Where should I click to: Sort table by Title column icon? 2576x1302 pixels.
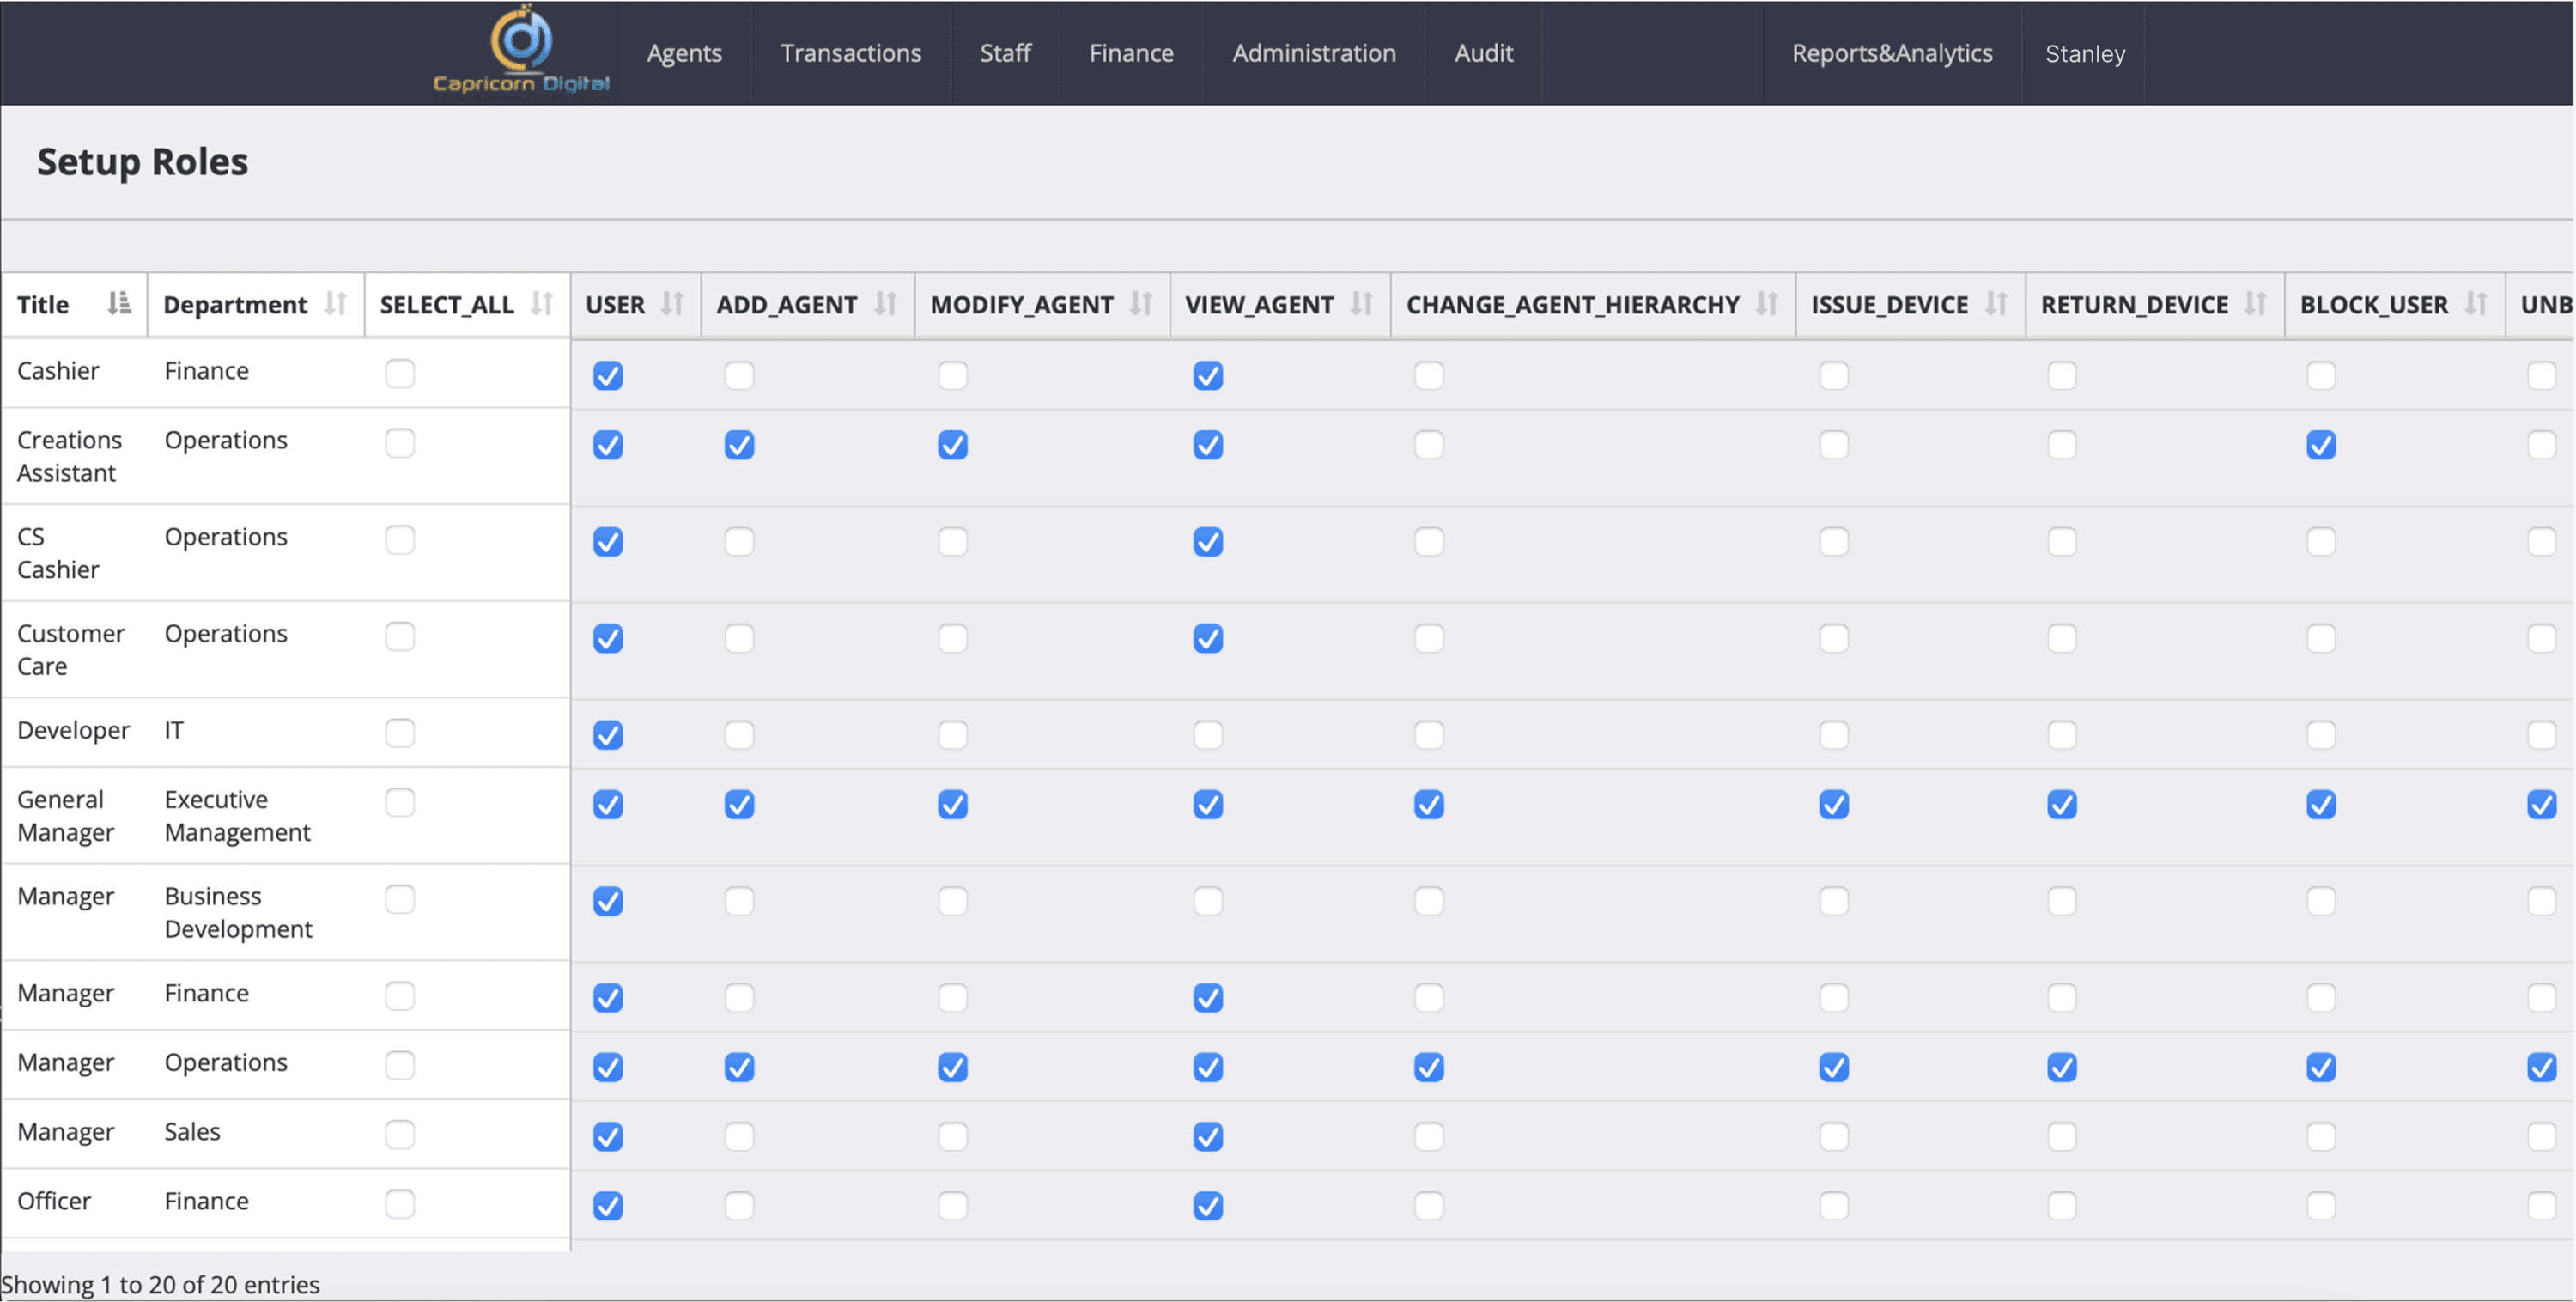(x=119, y=304)
